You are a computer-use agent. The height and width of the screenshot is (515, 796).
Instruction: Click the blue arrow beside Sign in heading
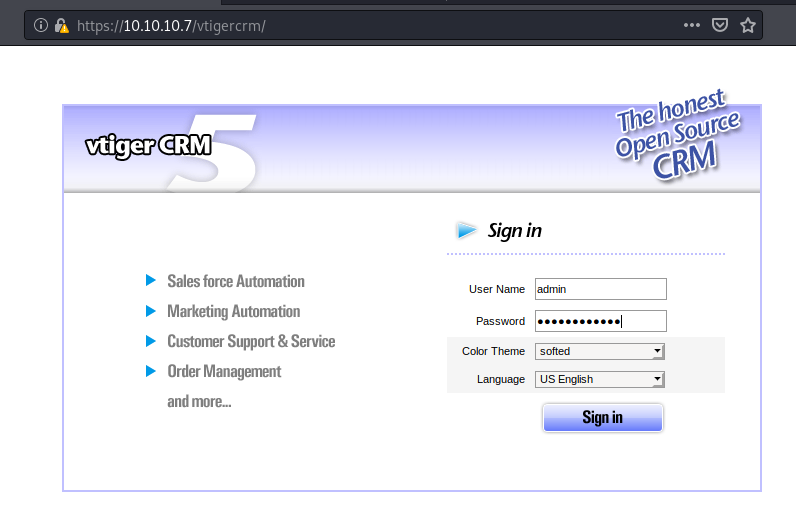click(x=467, y=231)
